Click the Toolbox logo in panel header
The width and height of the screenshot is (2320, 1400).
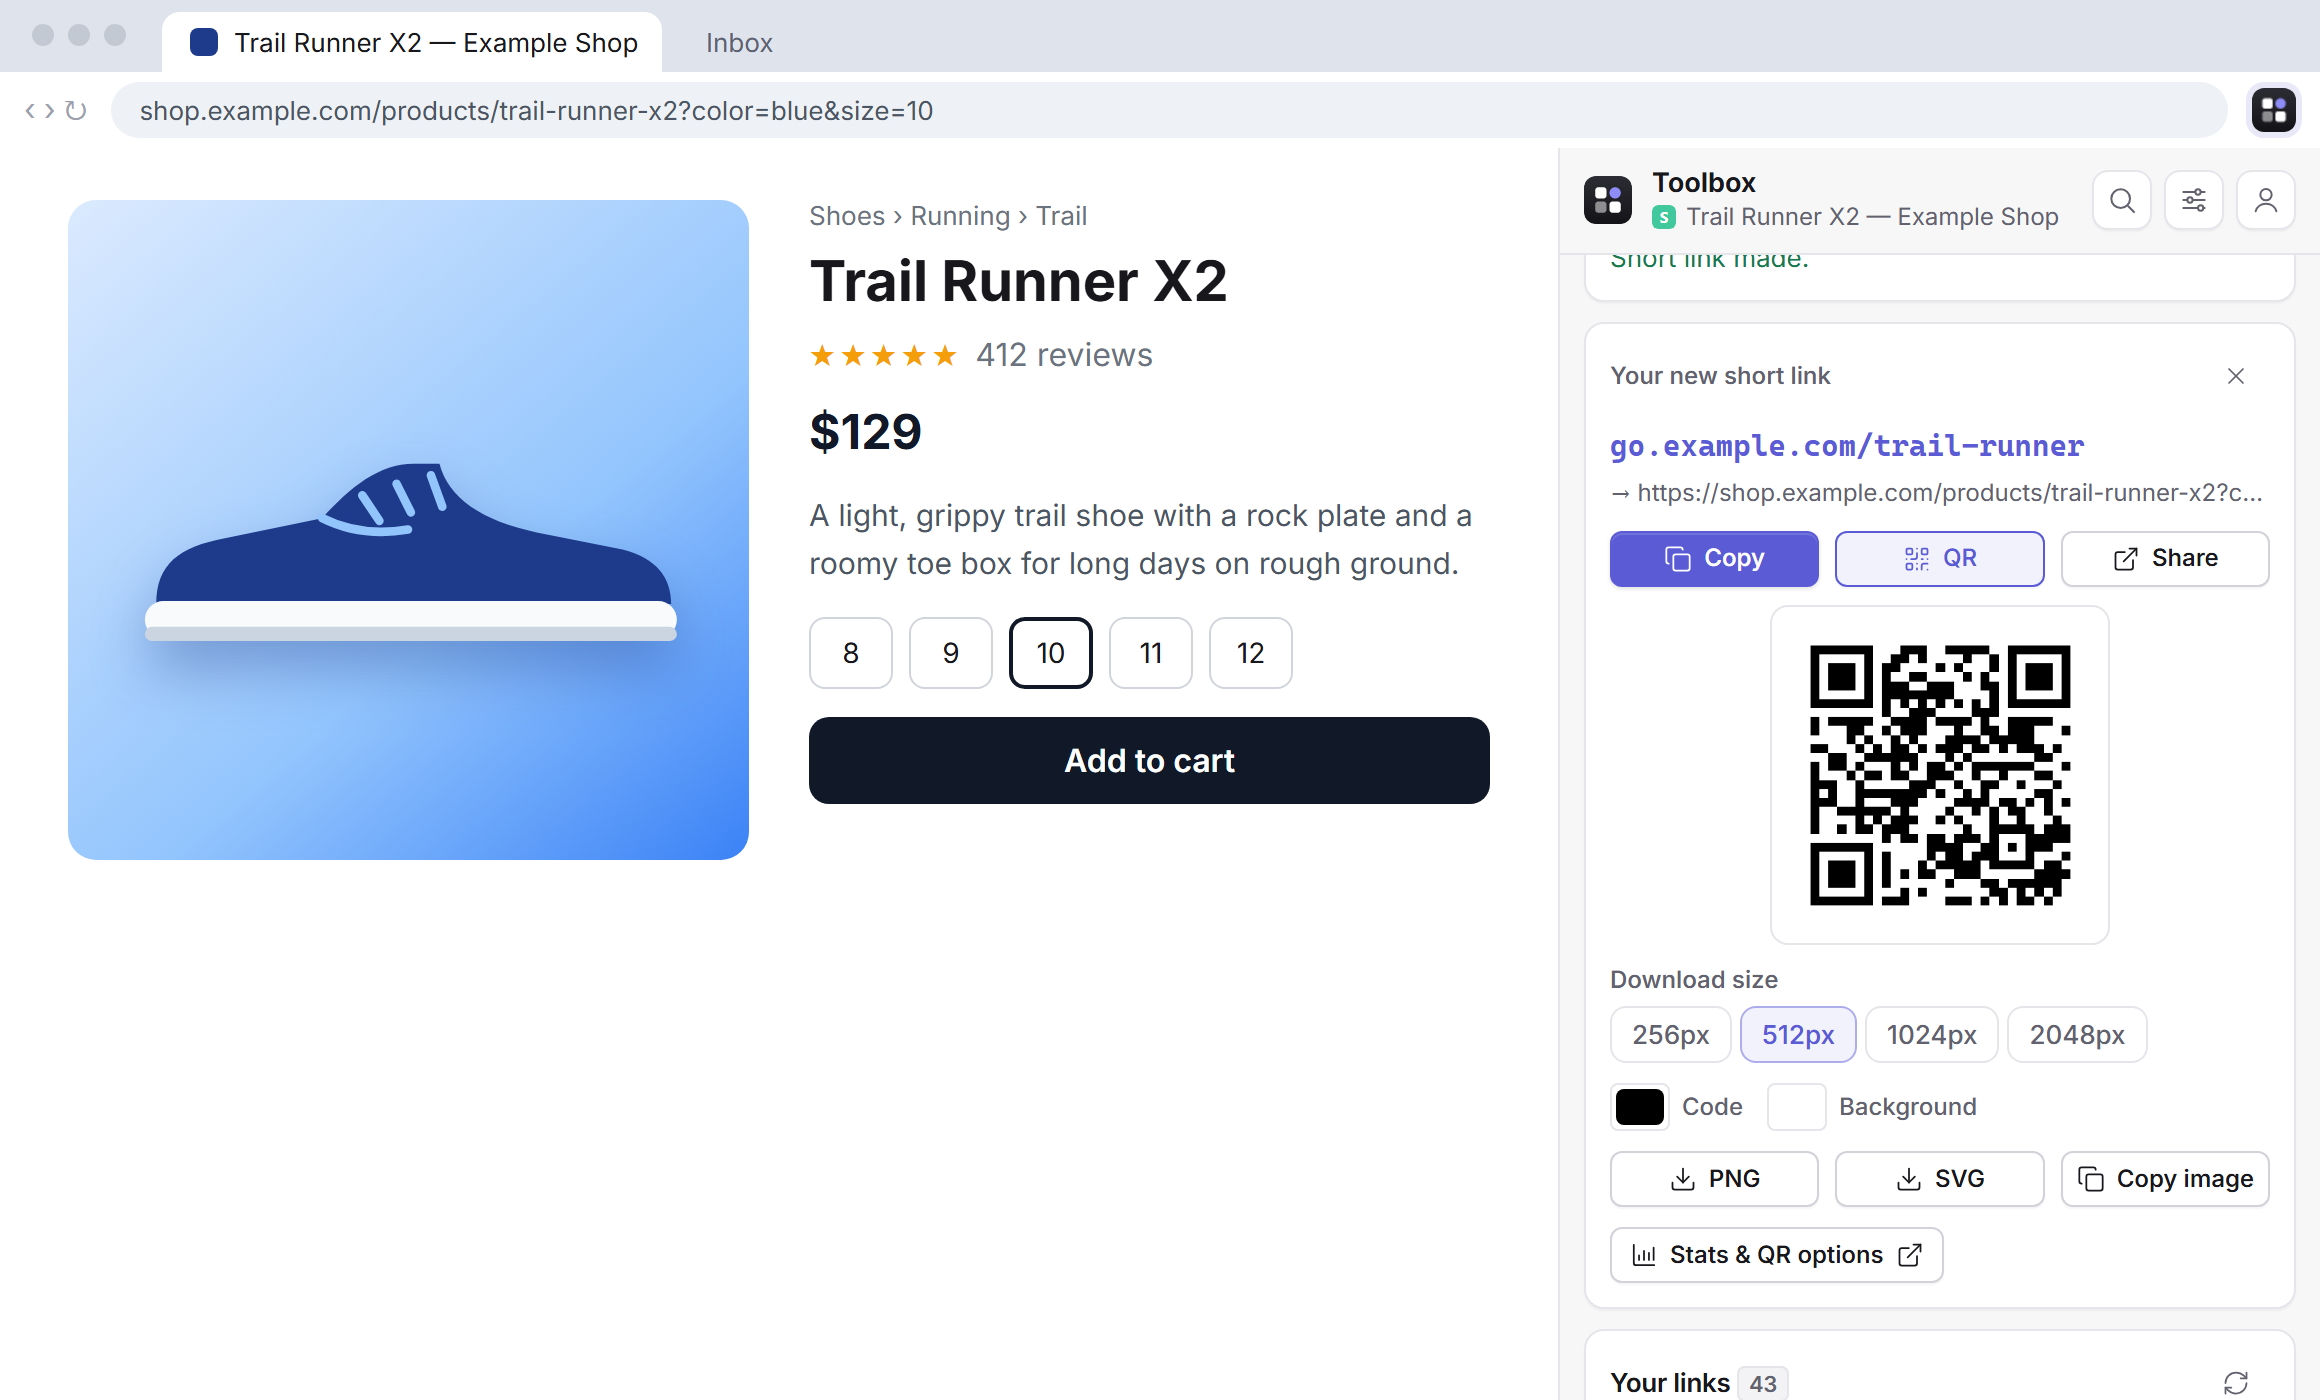pos(1608,200)
